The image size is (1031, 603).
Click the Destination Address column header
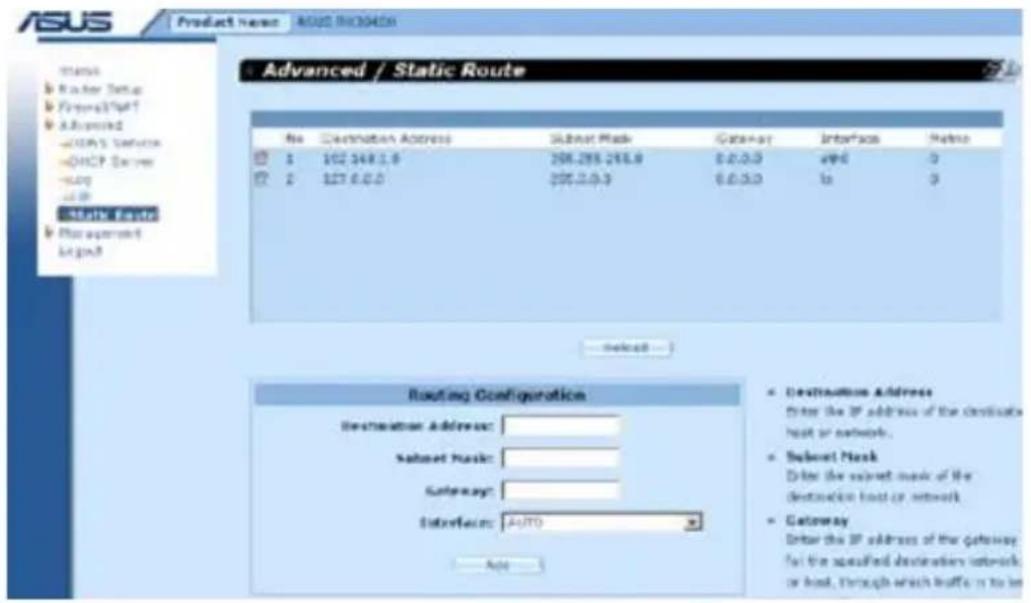coord(386,139)
